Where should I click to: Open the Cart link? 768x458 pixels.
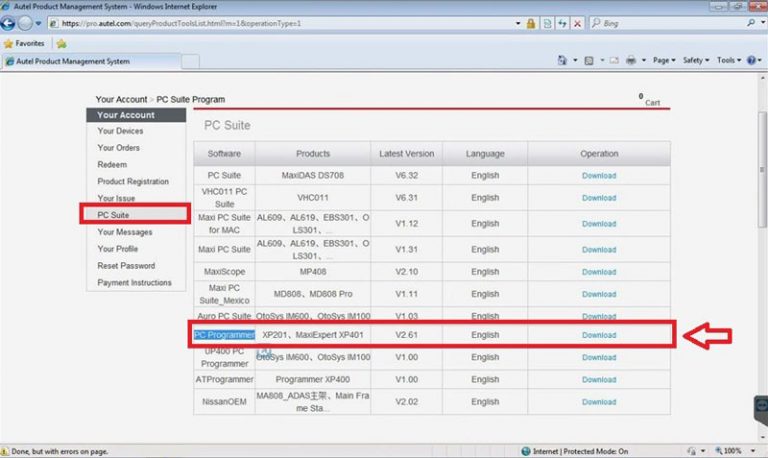click(x=652, y=102)
